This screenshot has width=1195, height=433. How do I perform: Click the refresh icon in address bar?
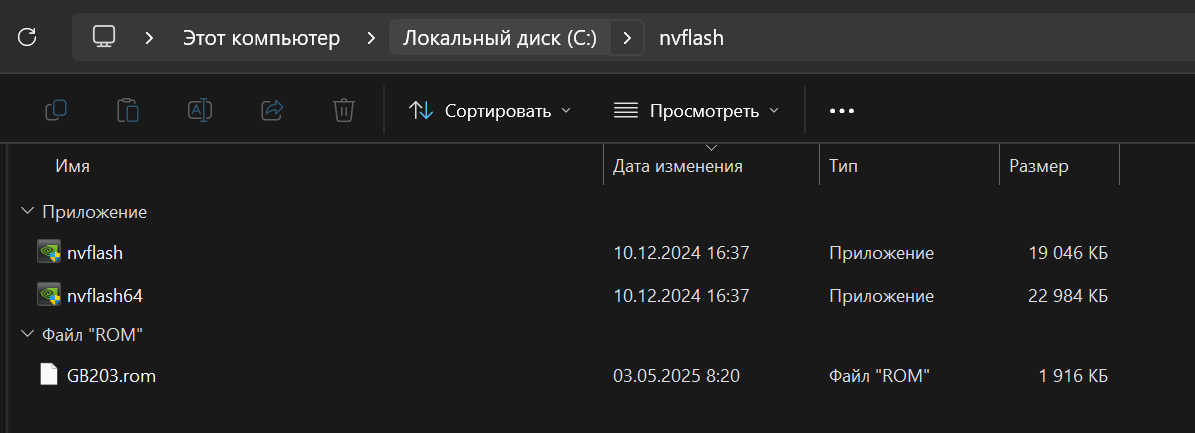(x=27, y=38)
